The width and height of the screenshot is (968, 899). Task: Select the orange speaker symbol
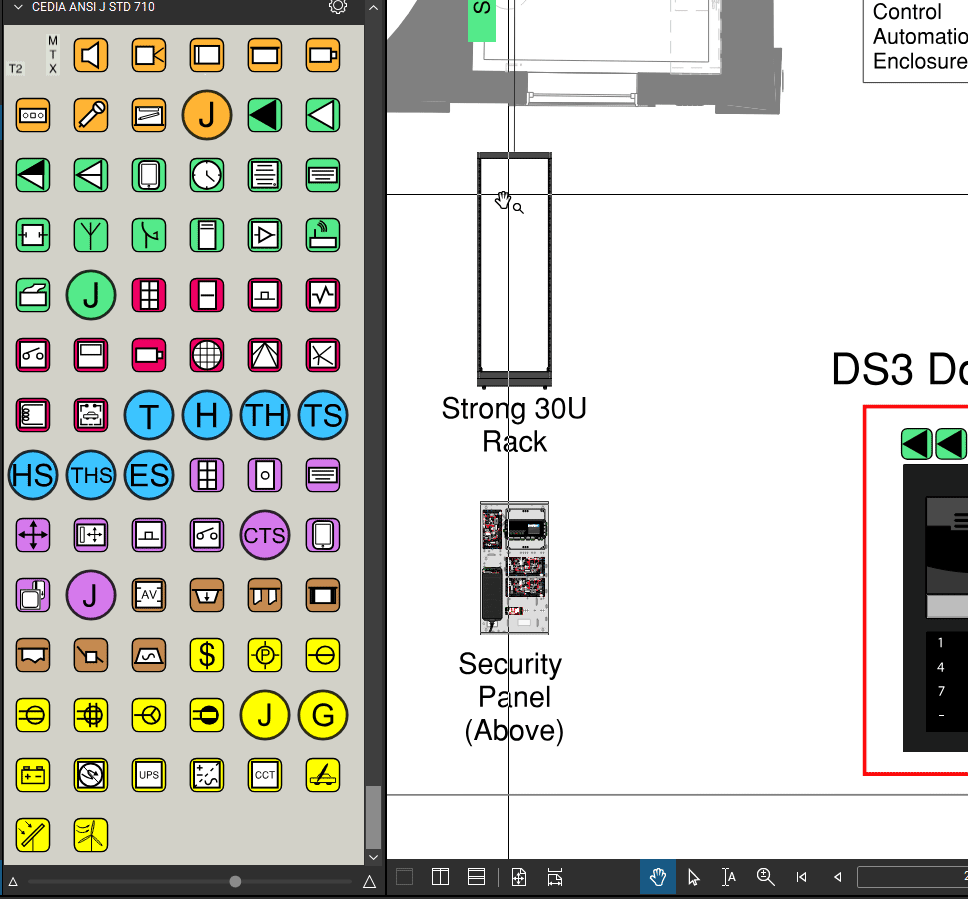(x=91, y=56)
